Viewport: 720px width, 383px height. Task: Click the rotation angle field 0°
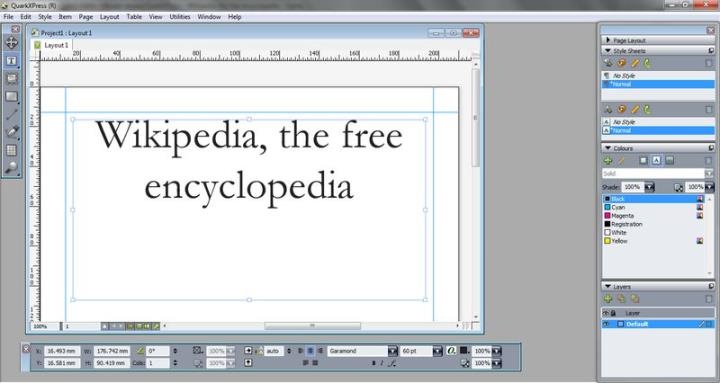(x=158, y=351)
